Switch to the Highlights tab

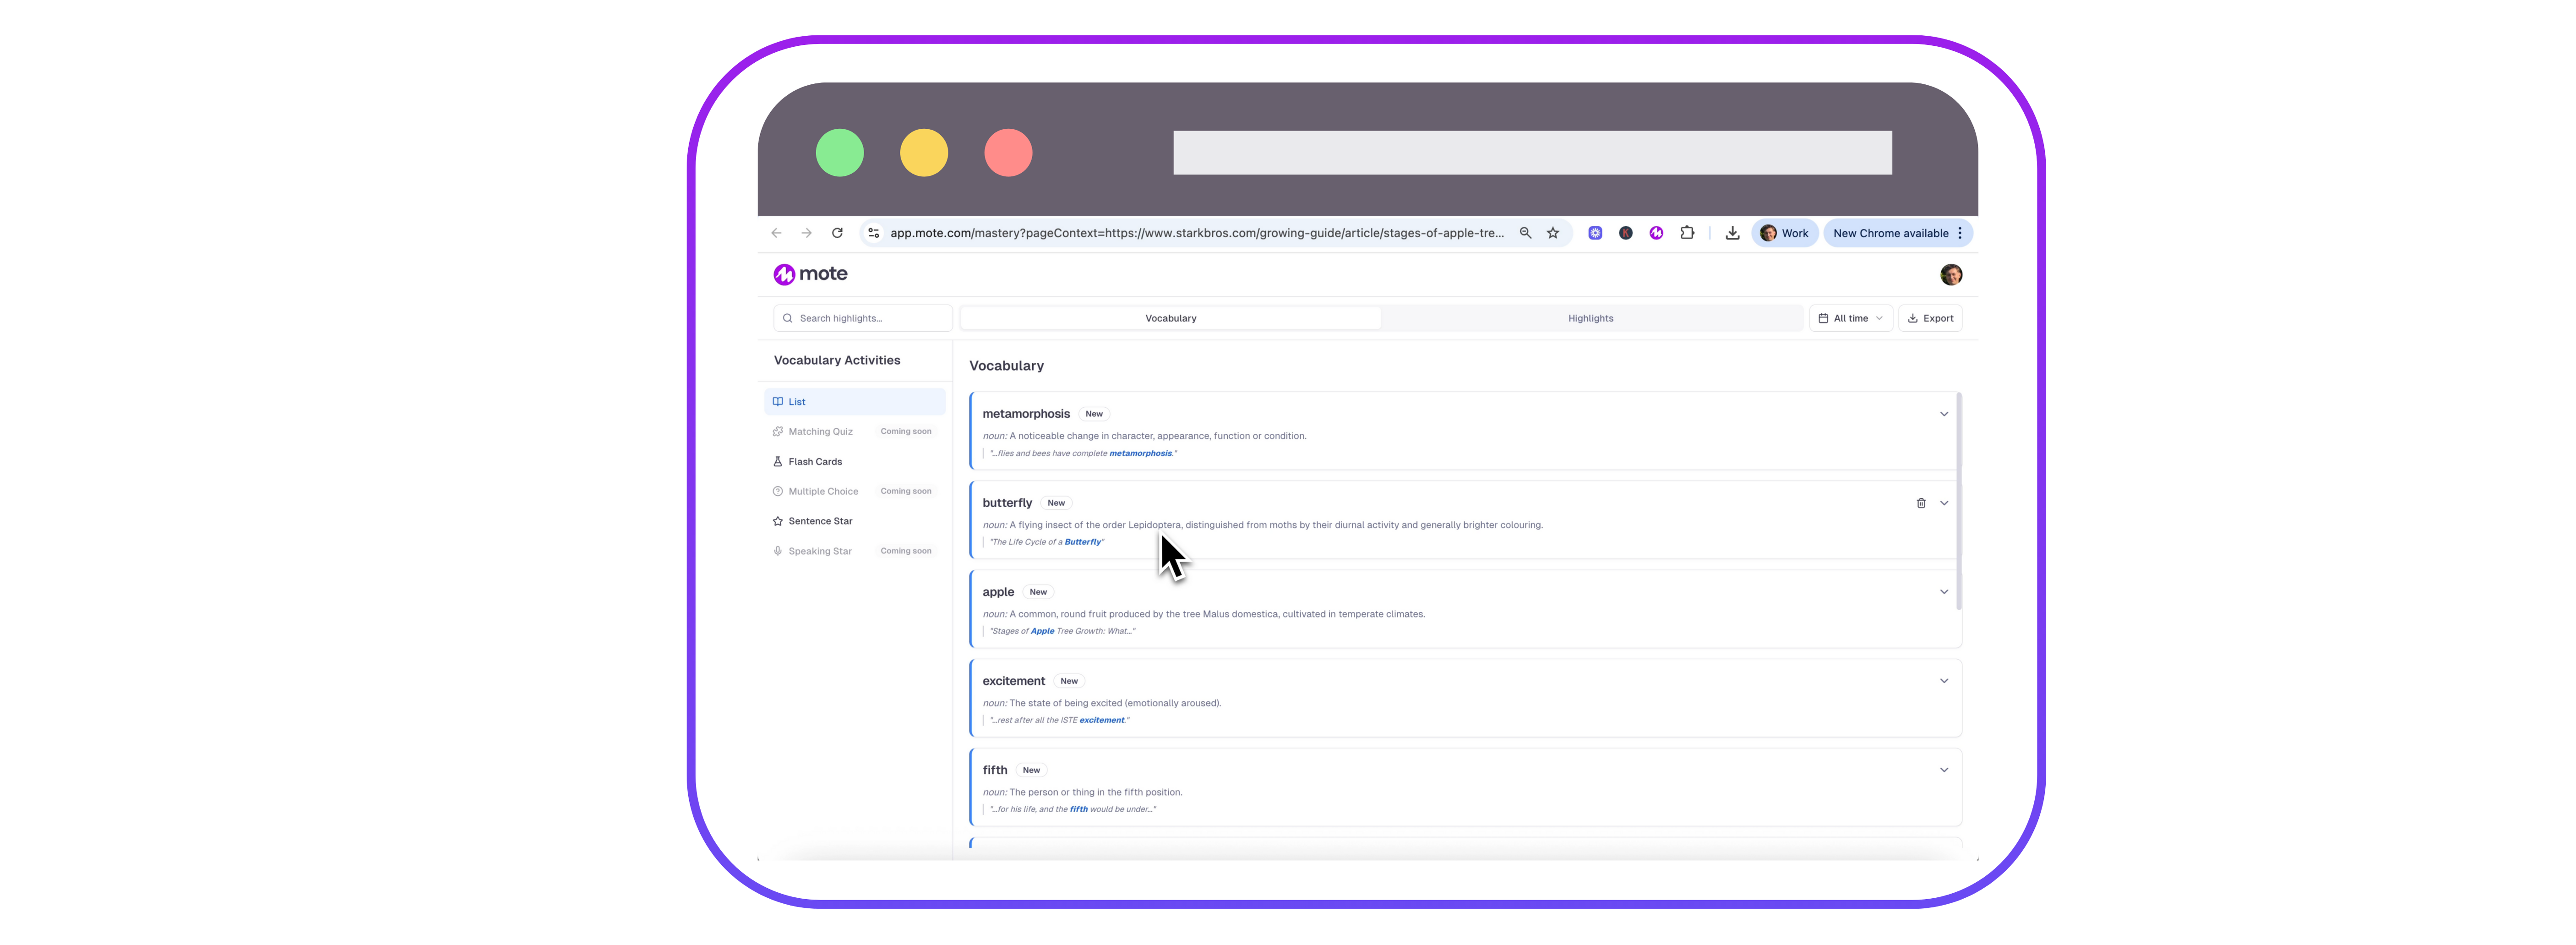[1590, 318]
